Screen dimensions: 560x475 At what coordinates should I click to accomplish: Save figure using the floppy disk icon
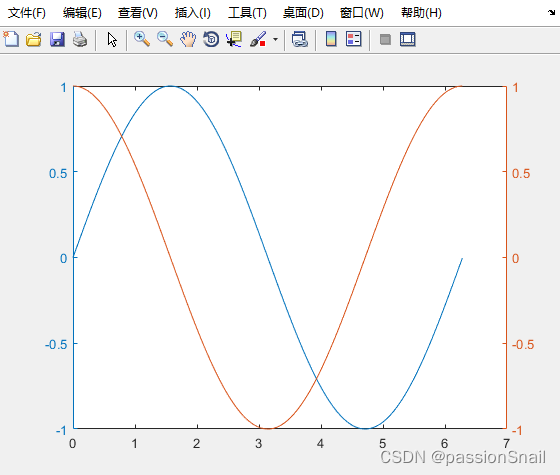tap(57, 39)
